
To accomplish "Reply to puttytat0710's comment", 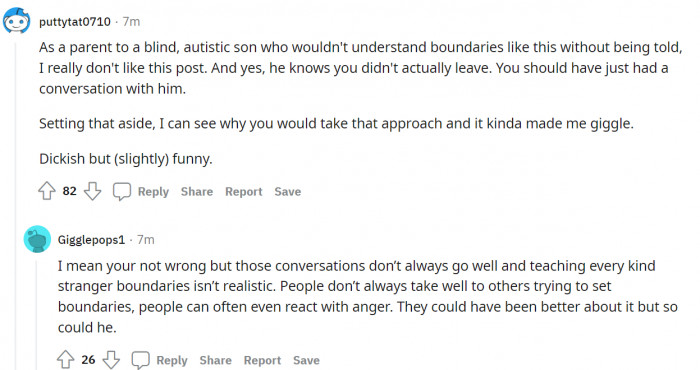I will (153, 191).
